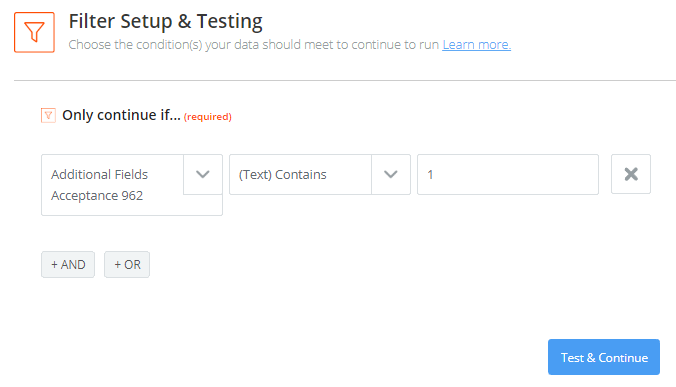Click the digit 1 inside the value box
The height and width of the screenshot is (387, 676).
coord(430,175)
